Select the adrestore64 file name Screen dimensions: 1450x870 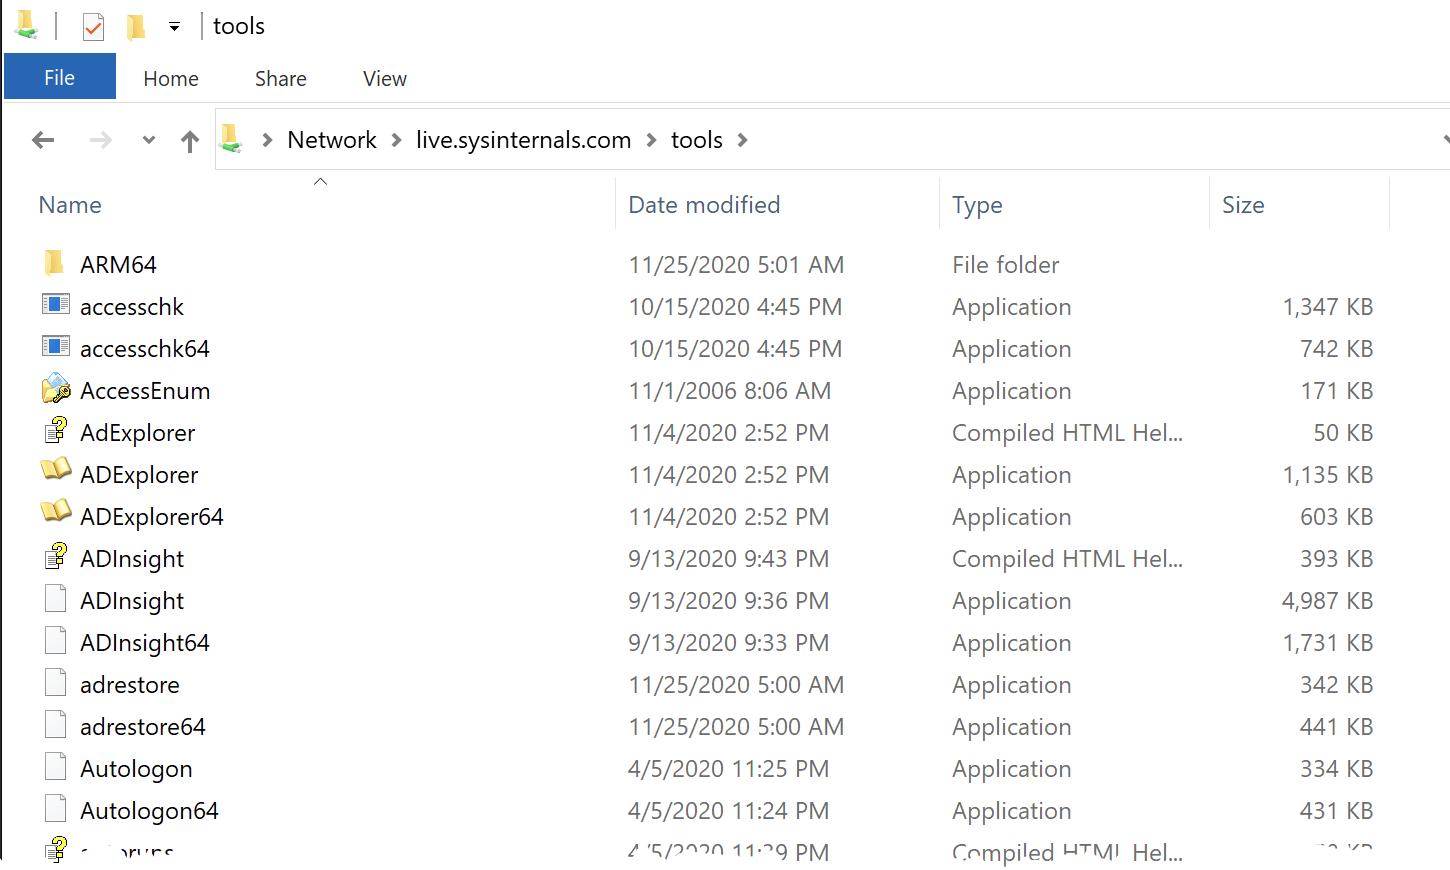click(x=143, y=727)
